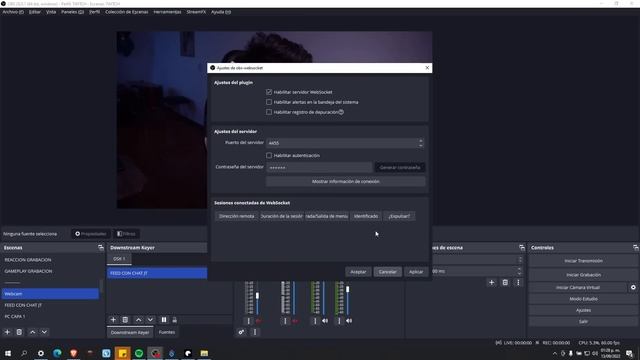
Task: Click Aceptar in websocket dialog
Action: (x=358, y=272)
